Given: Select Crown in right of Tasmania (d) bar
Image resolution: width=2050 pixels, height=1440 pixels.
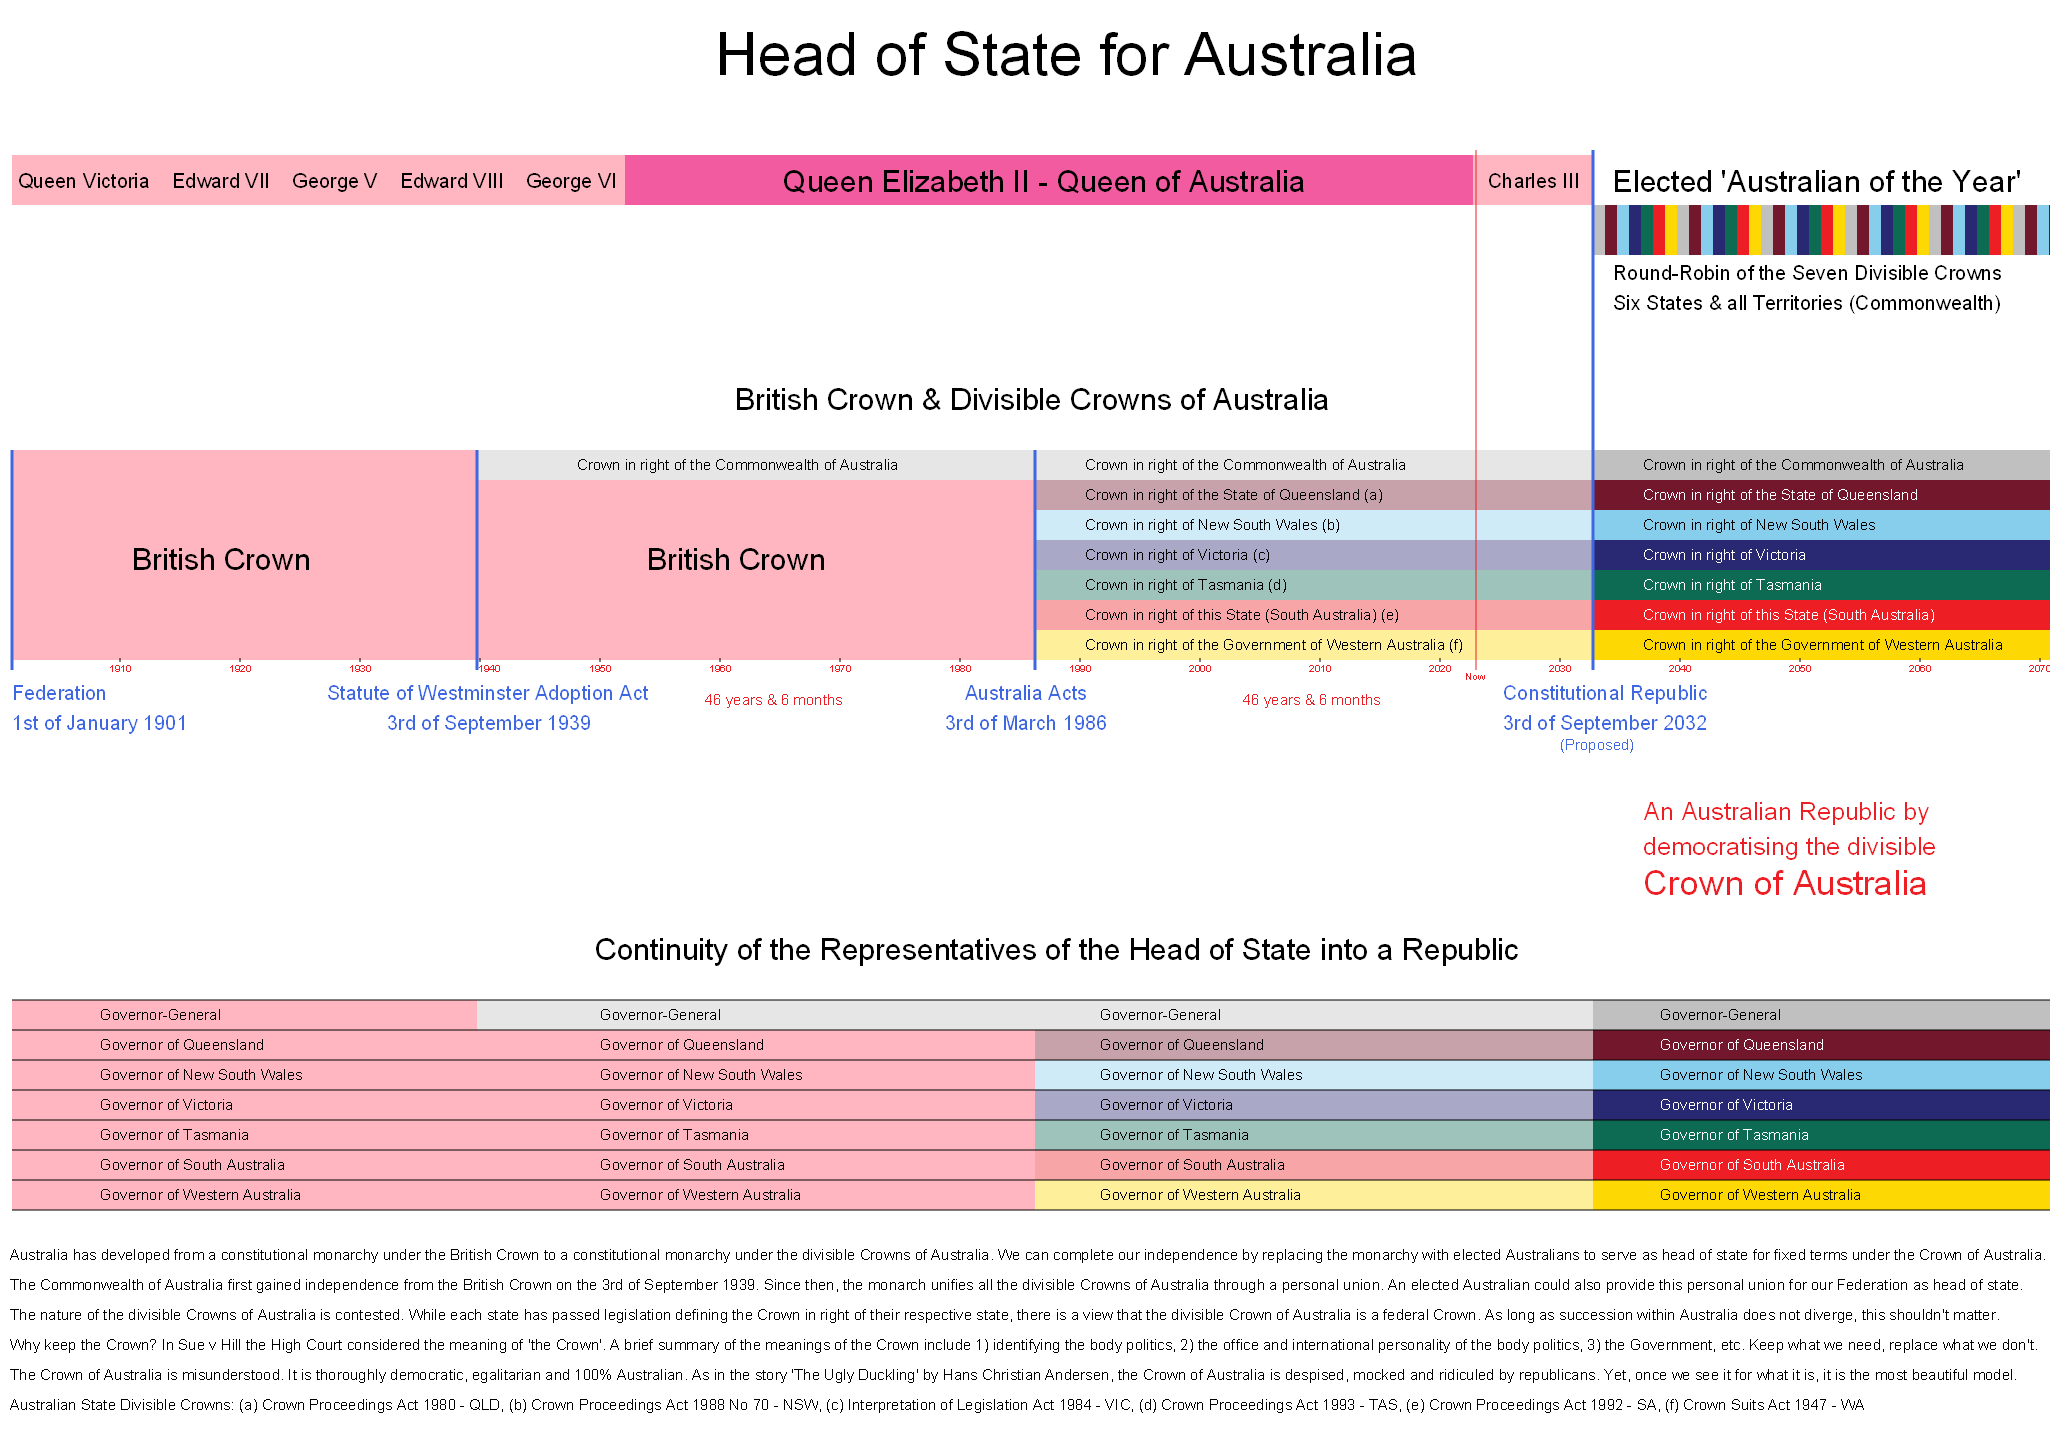Looking at the screenshot, I should pos(1185,585).
